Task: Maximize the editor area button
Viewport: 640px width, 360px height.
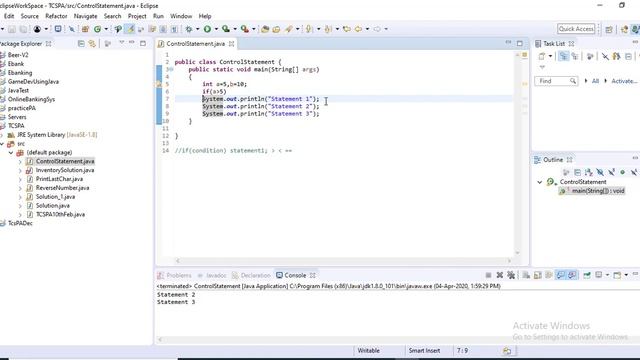Action: [520, 43]
